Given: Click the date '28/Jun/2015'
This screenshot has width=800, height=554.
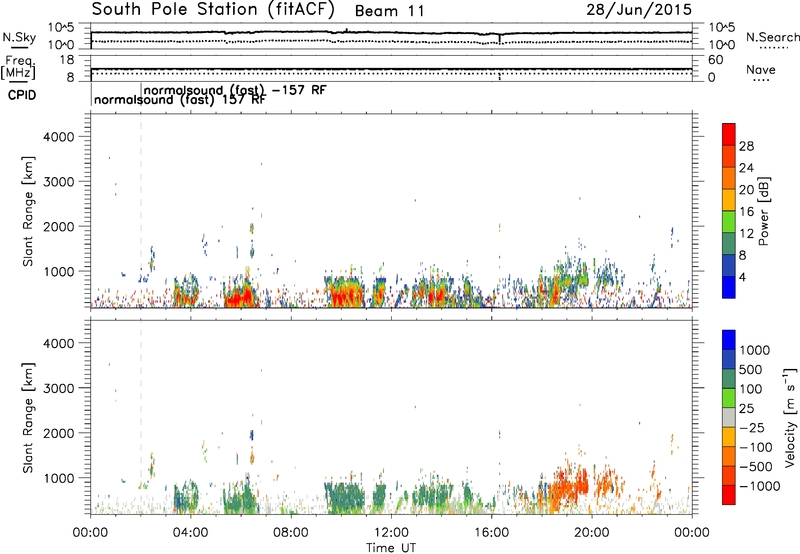Looking at the screenshot, I should [639, 9].
